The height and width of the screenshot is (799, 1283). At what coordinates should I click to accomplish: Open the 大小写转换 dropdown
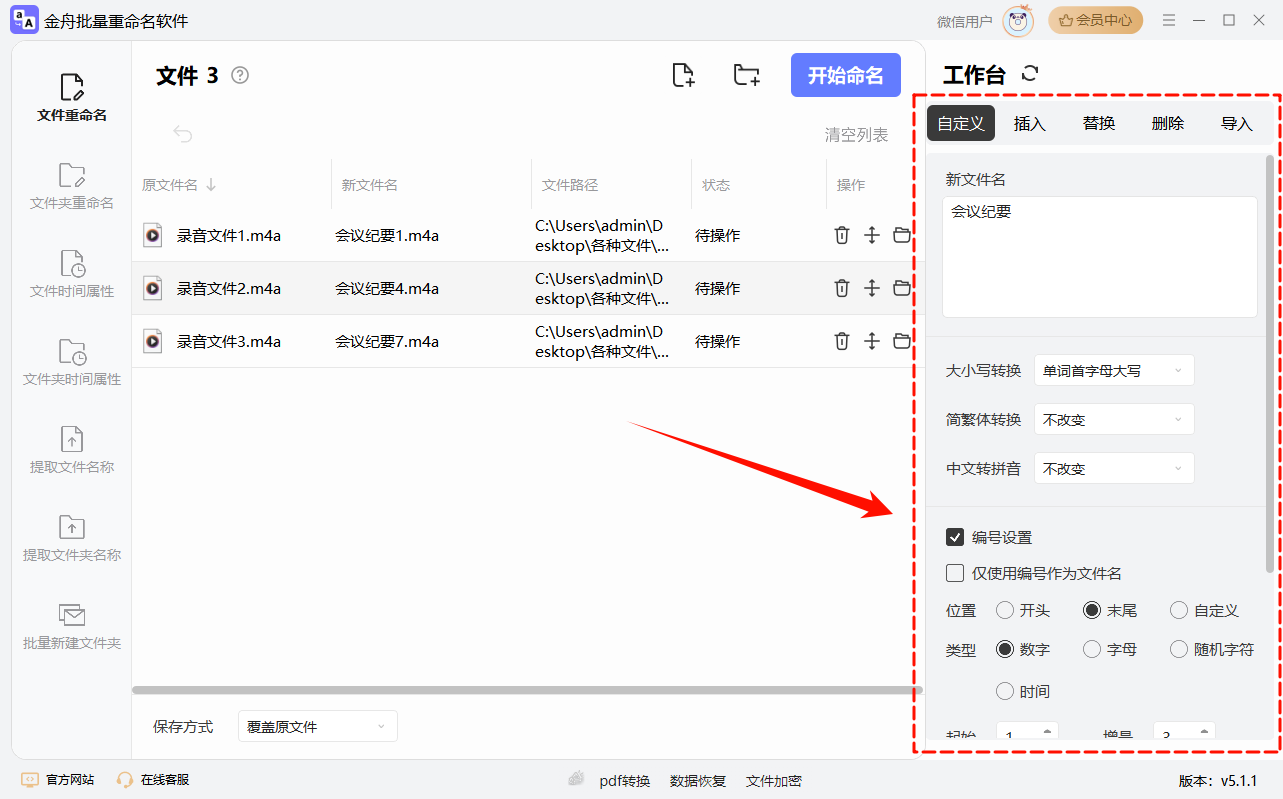pos(1113,370)
